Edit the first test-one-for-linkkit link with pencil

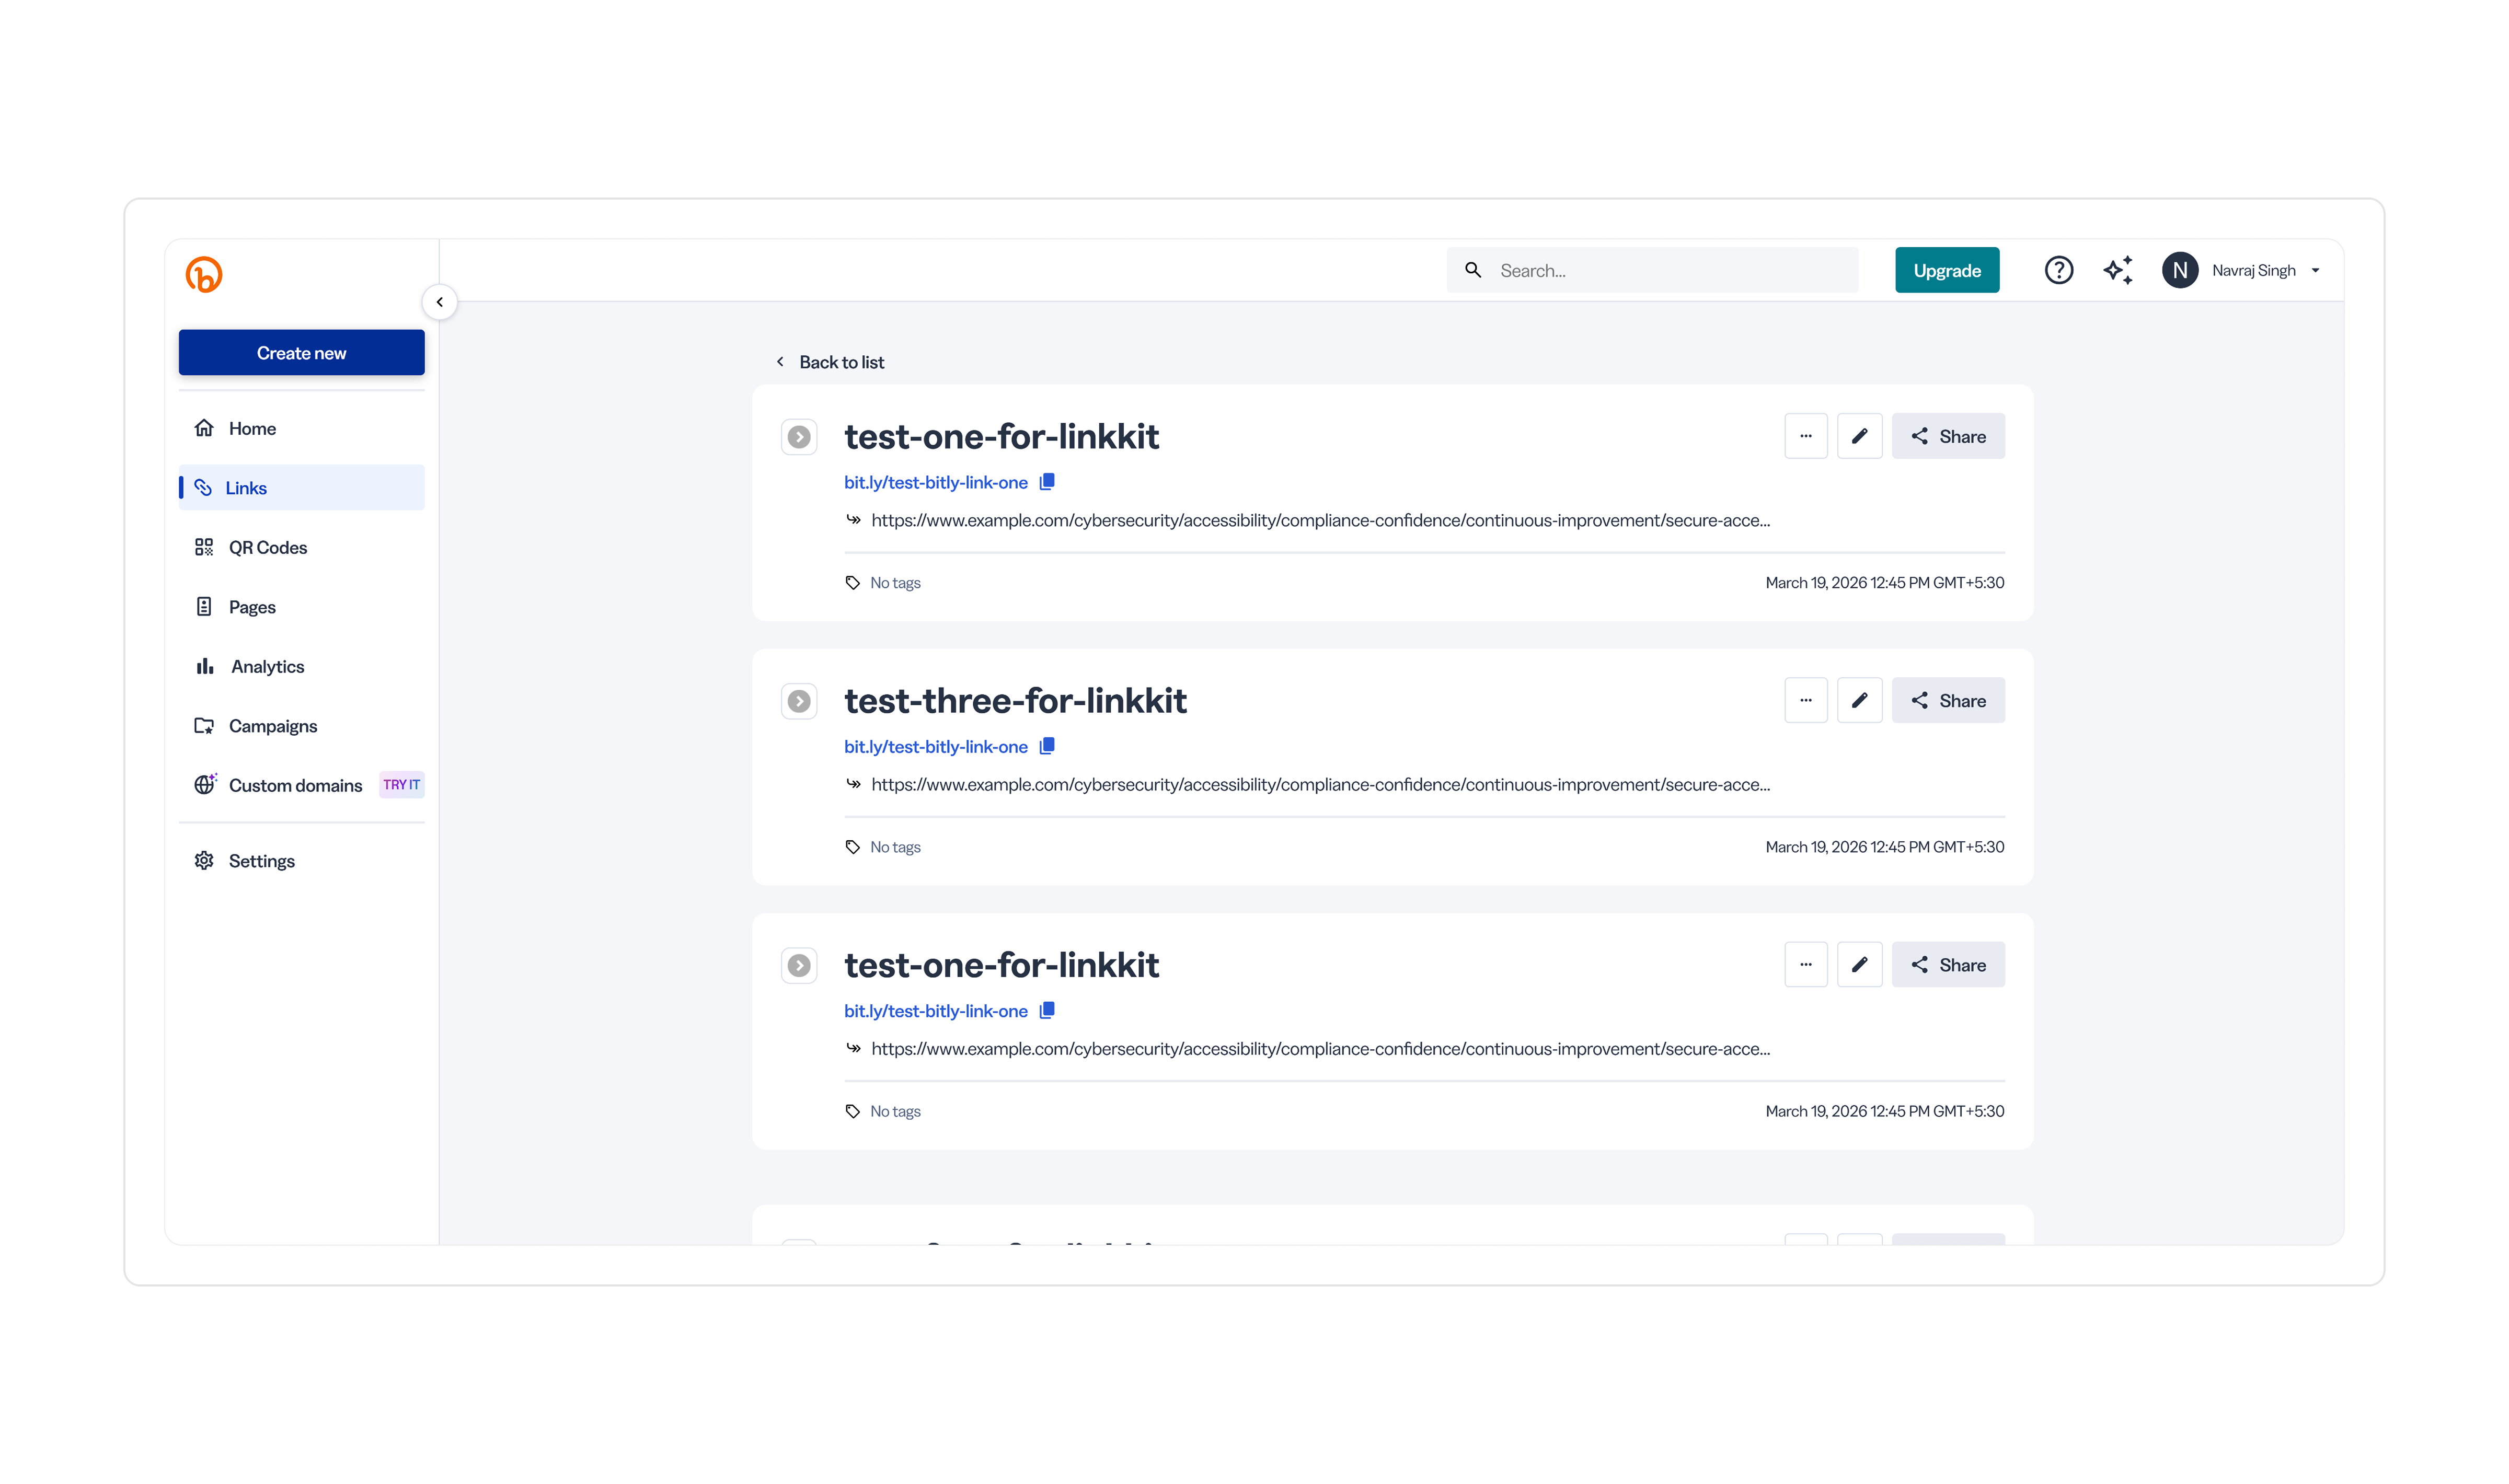tap(1859, 436)
